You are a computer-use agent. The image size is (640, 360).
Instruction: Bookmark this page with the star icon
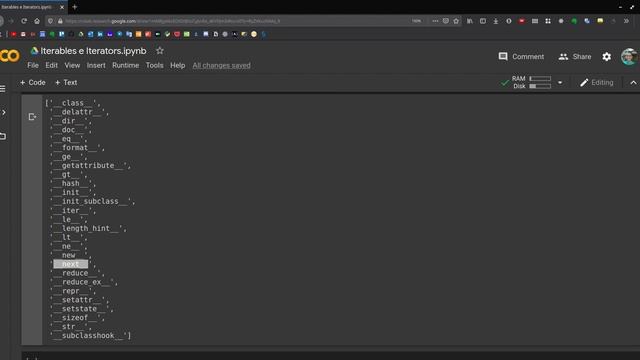point(456,21)
